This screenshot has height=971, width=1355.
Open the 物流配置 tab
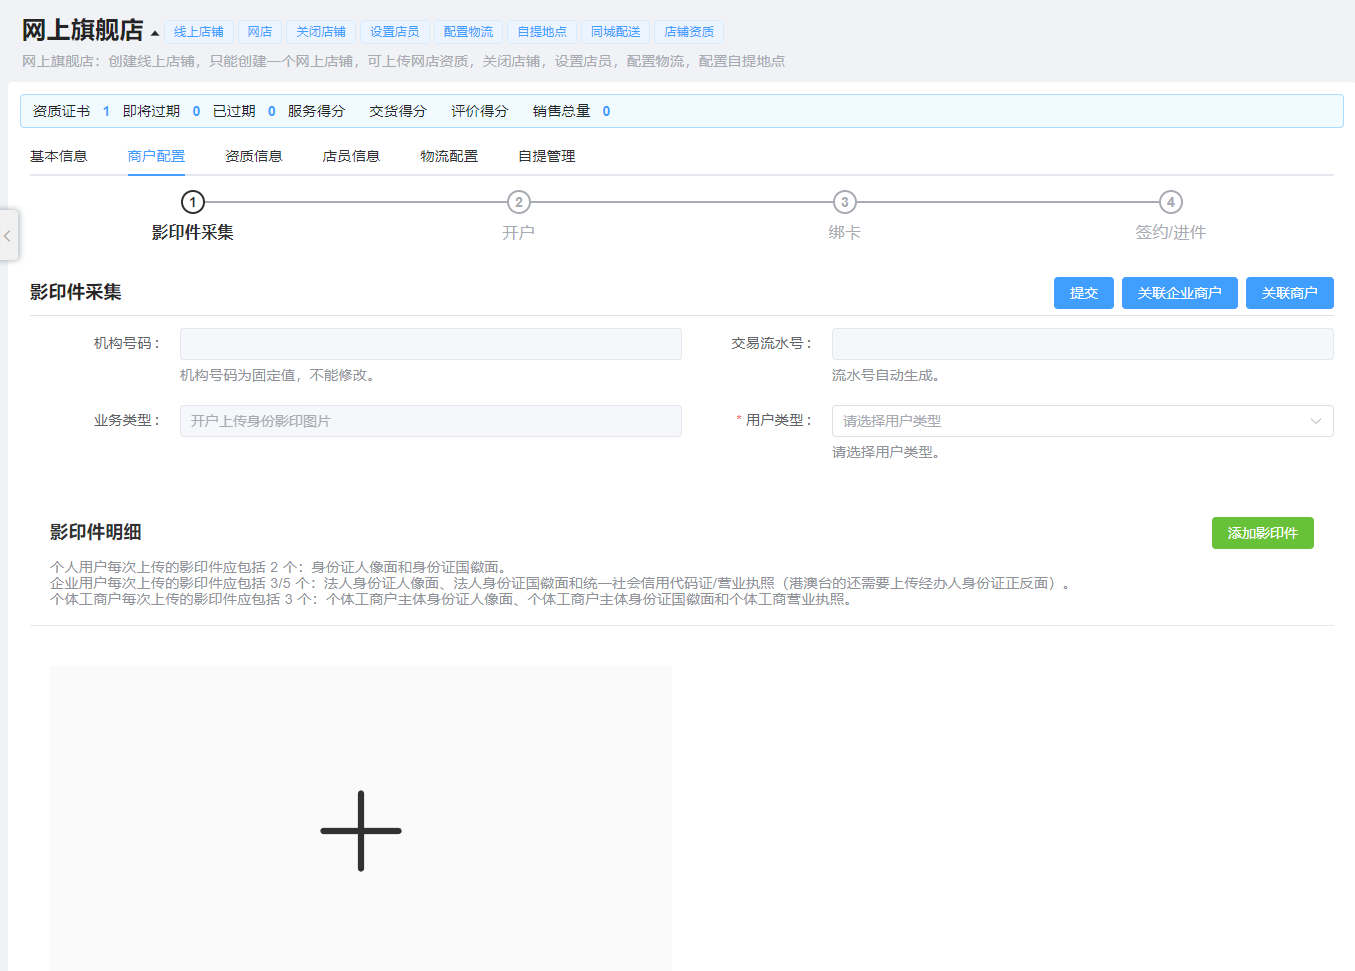(449, 156)
